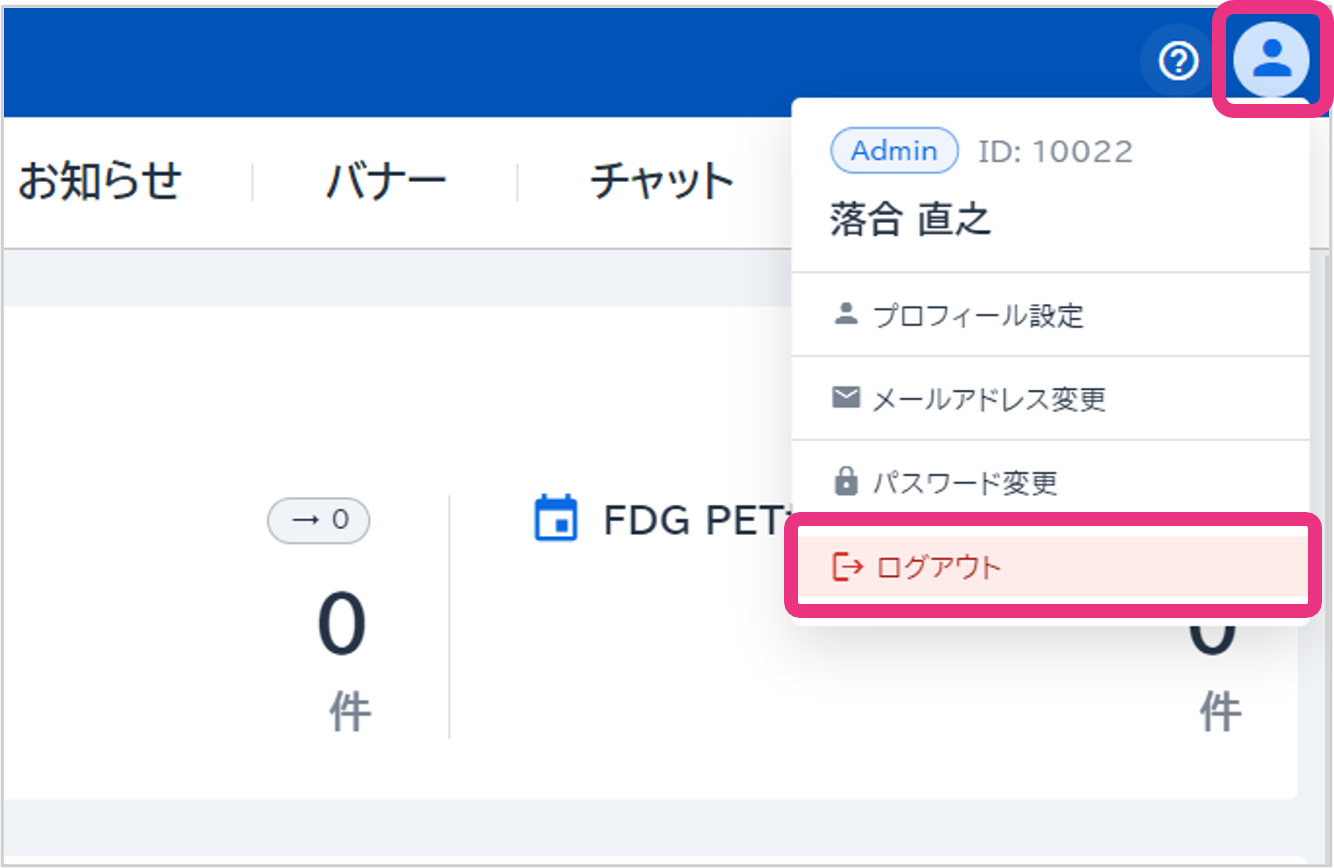Click the large 0 count above 件 on the left
This screenshot has width=1334, height=868.
click(342, 626)
